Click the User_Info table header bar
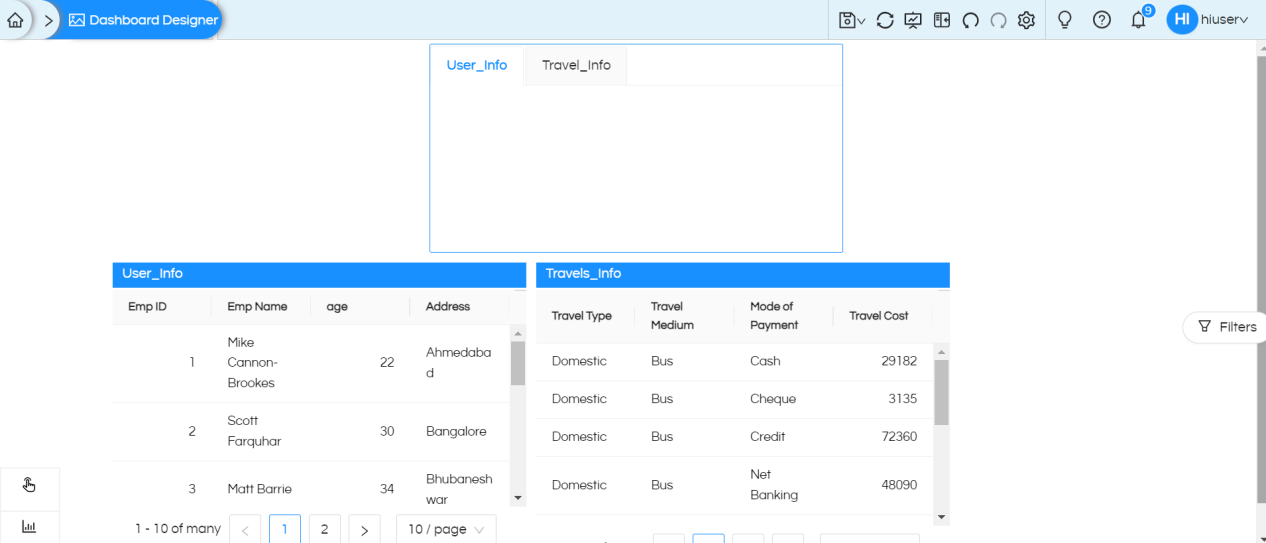Screen dimensions: 1266x543 (x=319, y=274)
